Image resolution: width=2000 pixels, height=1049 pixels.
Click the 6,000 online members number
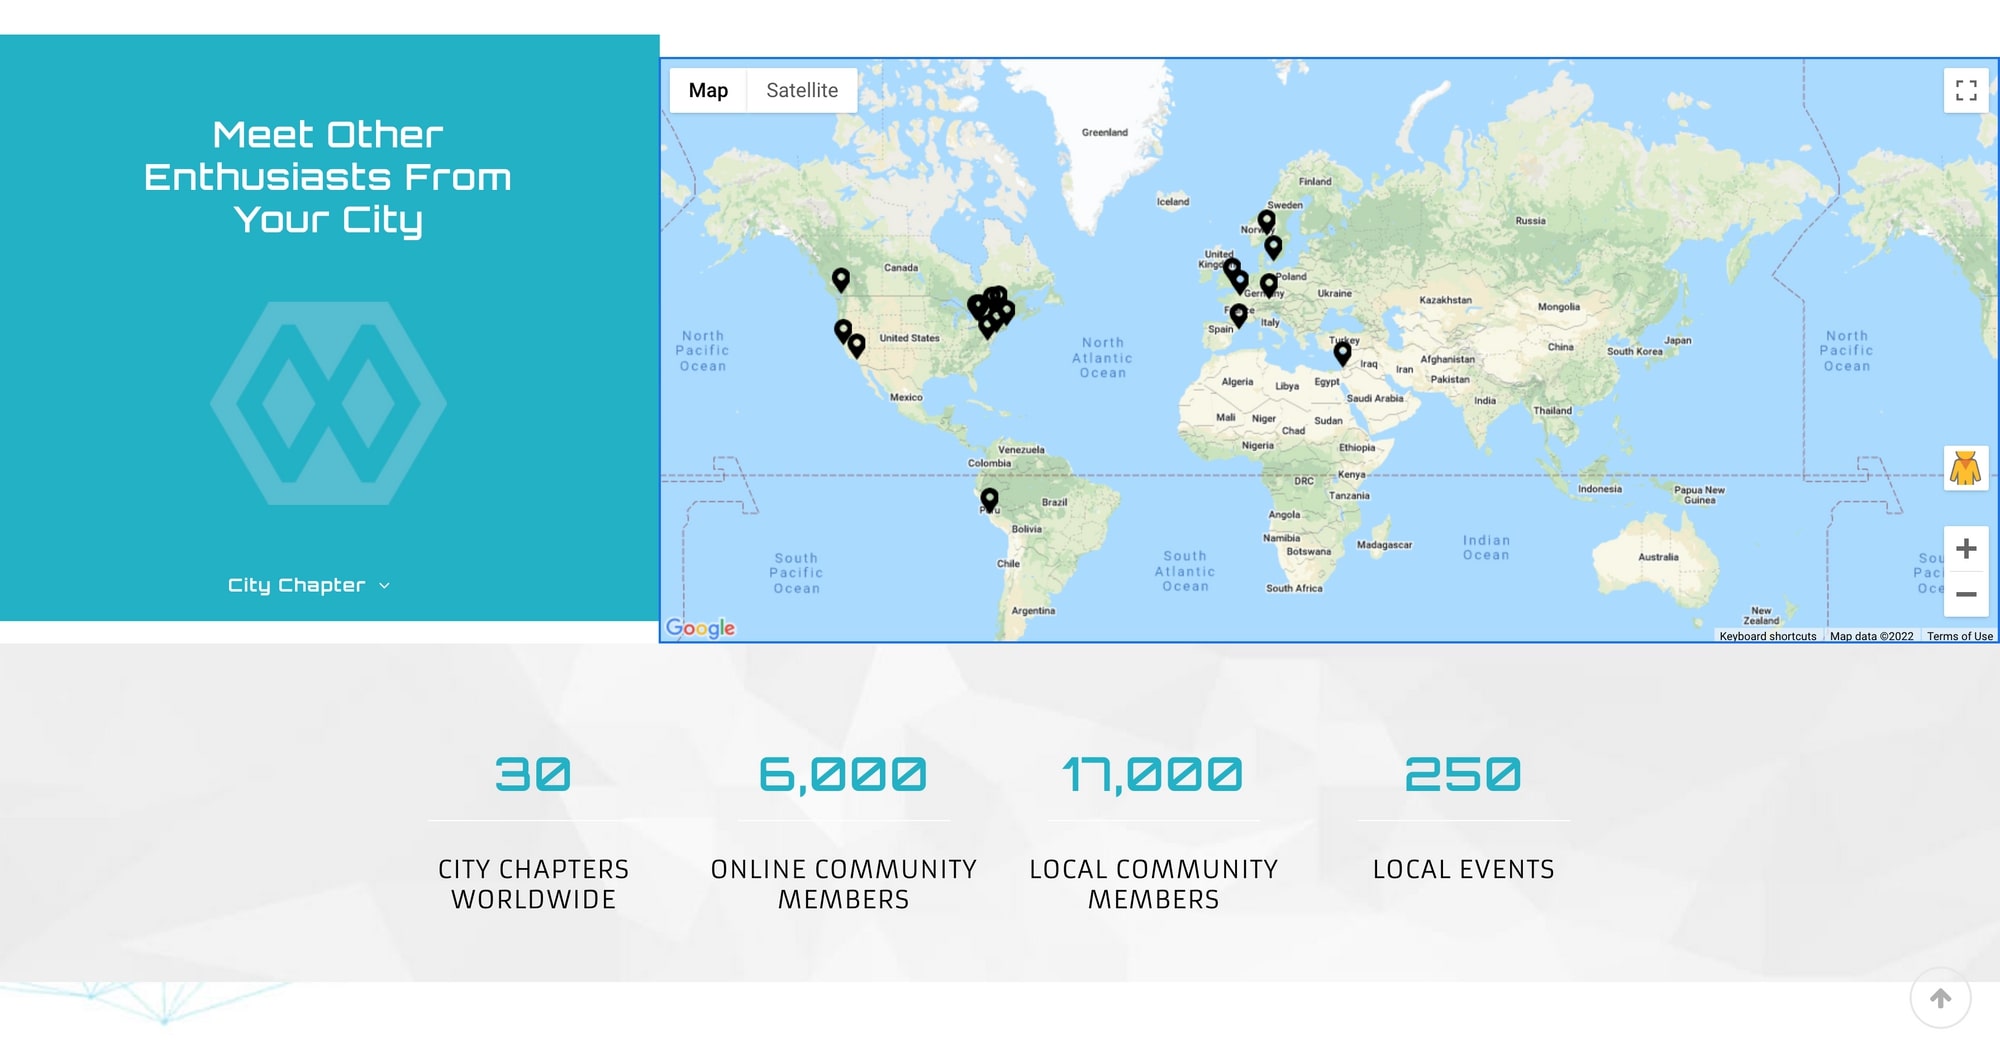pos(843,775)
